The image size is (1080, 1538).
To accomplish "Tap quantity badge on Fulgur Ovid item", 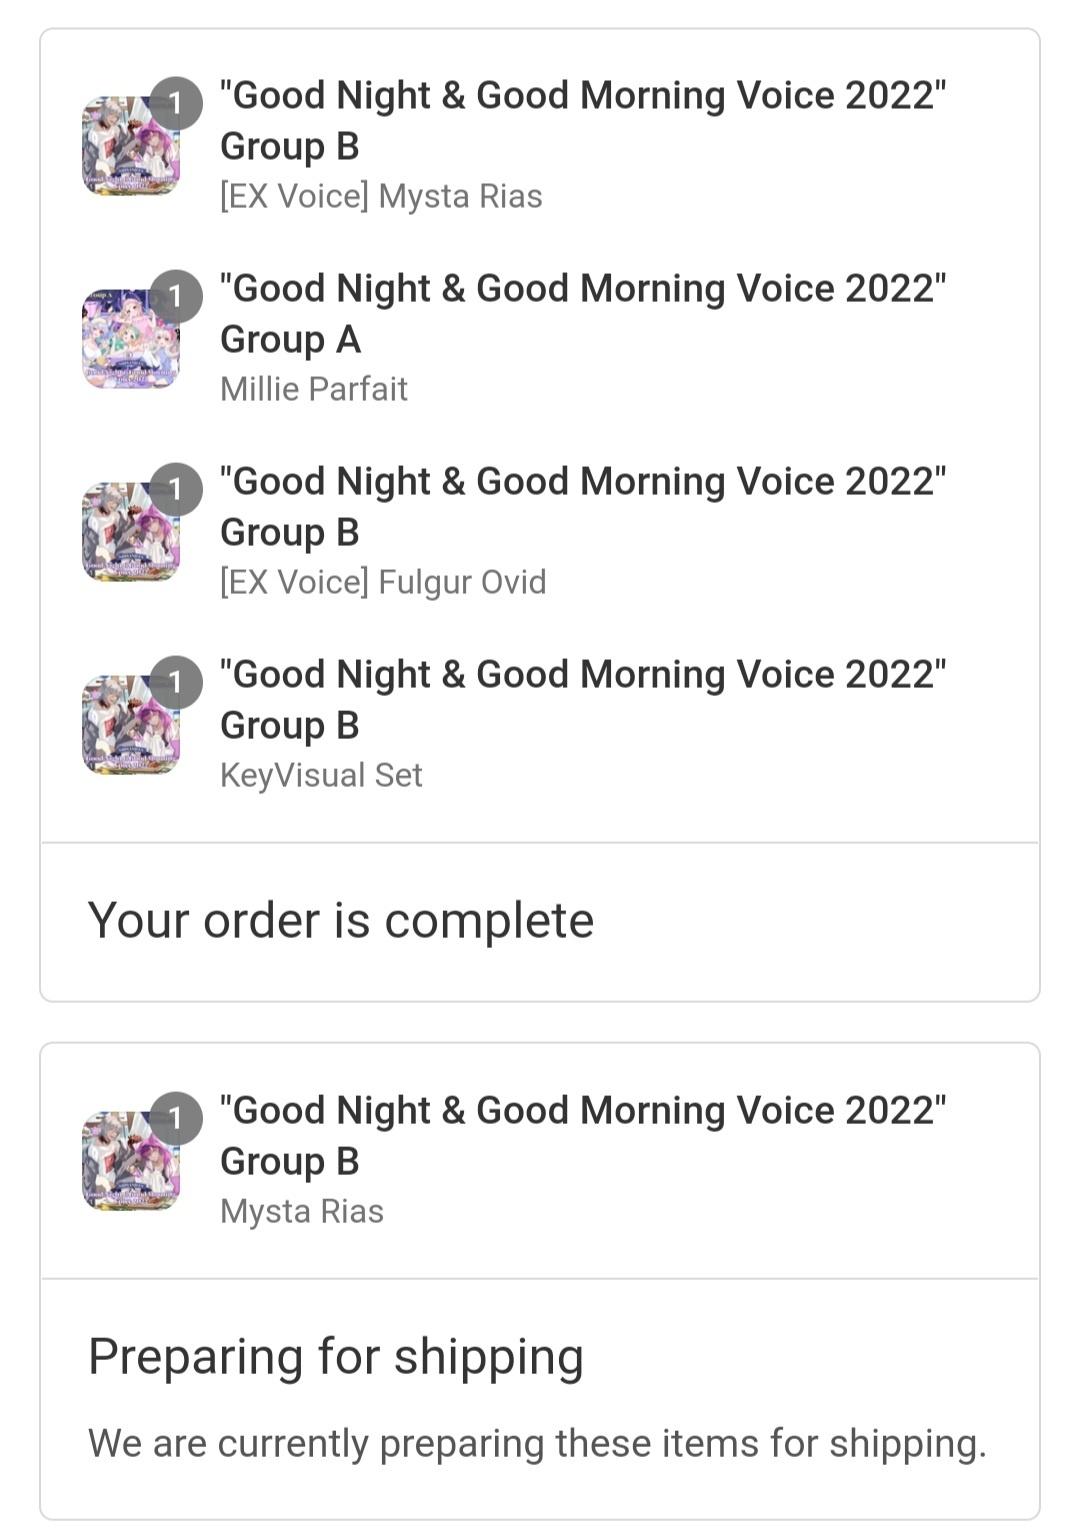I will coord(176,489).
